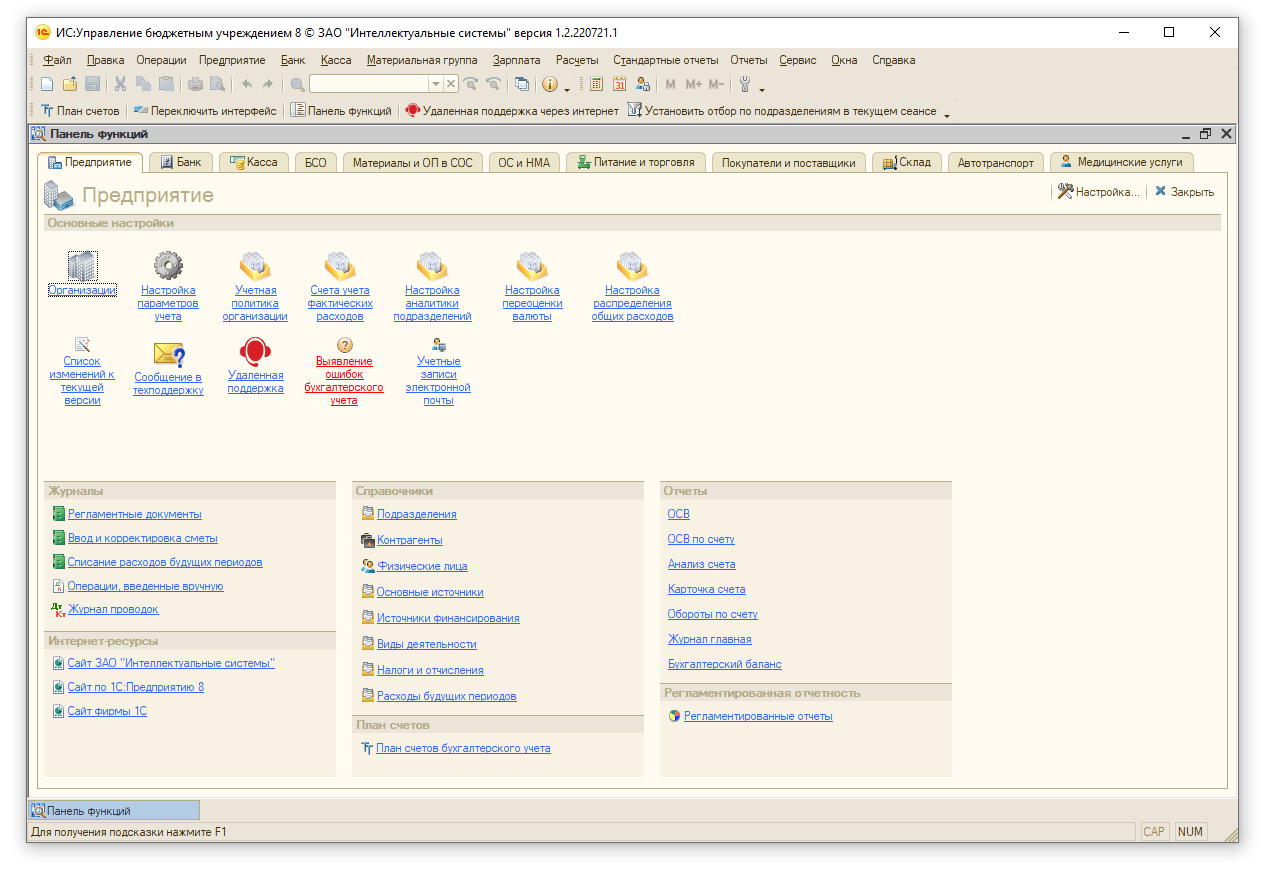Open the Настройка переоценки валюты icon
Screen dimensions: 1262x870
tap(532, 266)
